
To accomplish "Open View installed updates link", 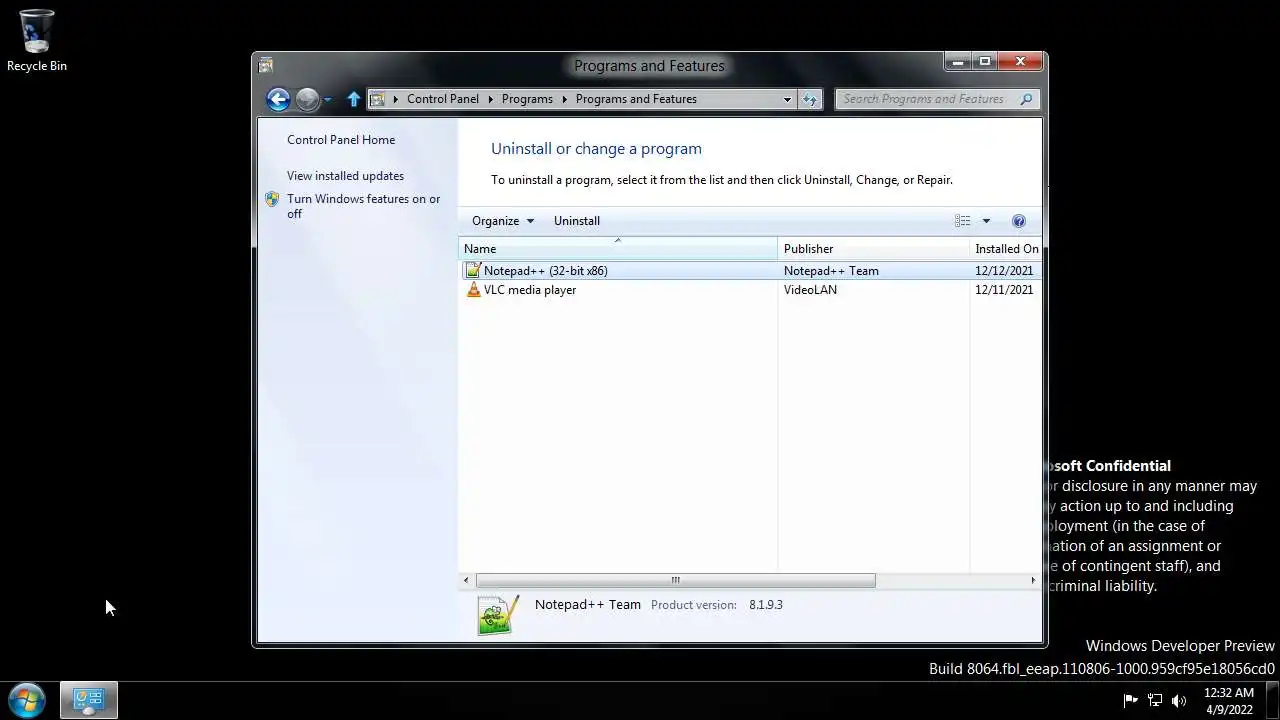I will coord(345,176).
